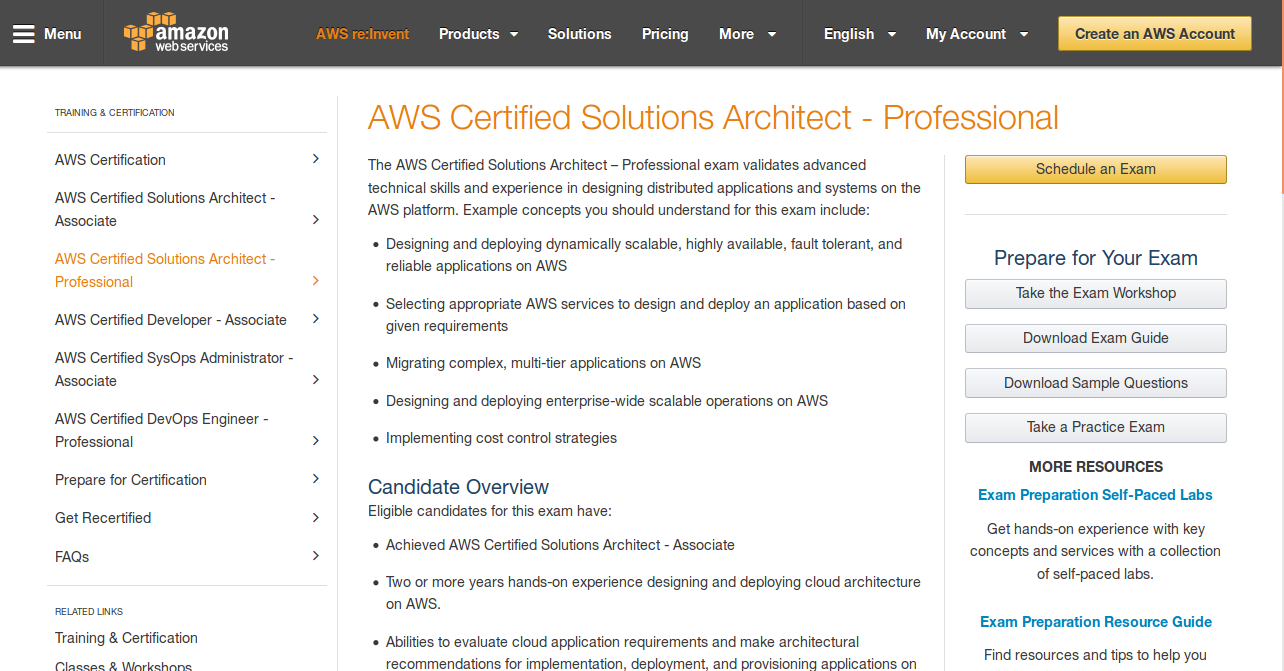This screenshot has height=671, width=1284.
Task: Click the Prepare for Your Exam heading
Action: 1096,258
